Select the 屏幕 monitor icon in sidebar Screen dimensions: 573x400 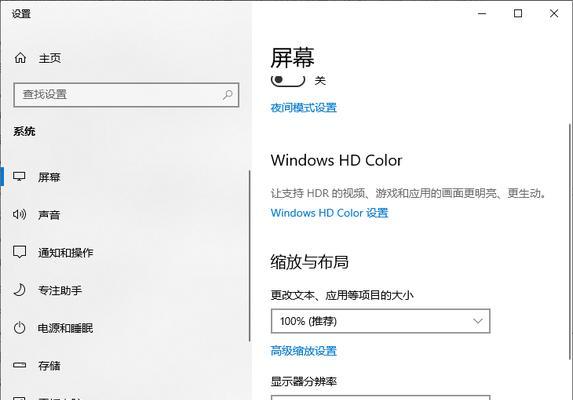tap(19, 177)
